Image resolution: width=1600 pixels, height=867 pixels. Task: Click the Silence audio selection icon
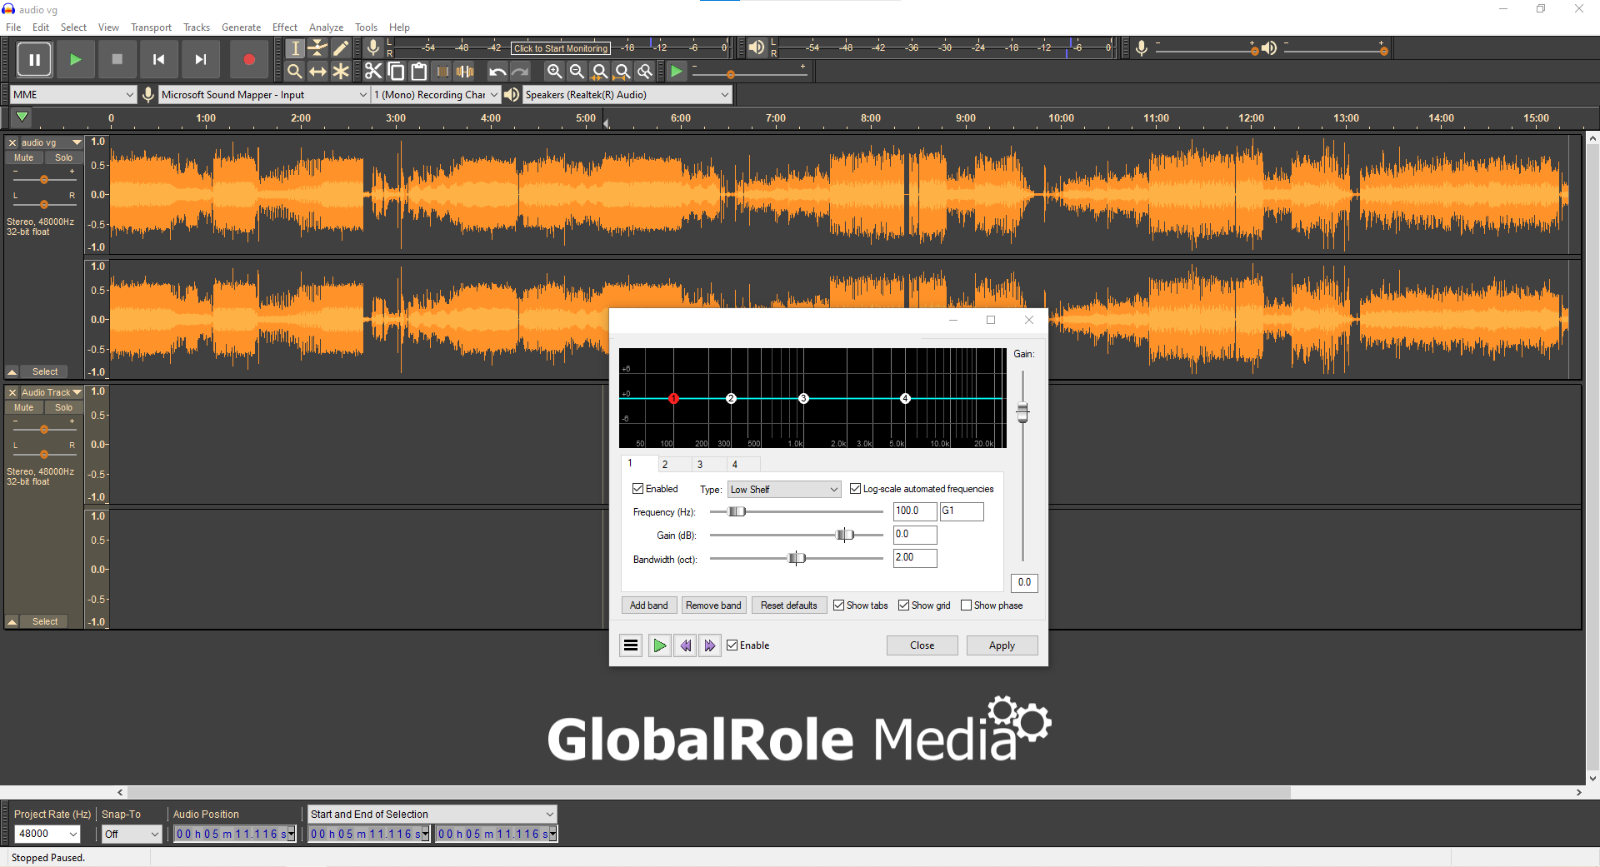[x=465, y=71]
